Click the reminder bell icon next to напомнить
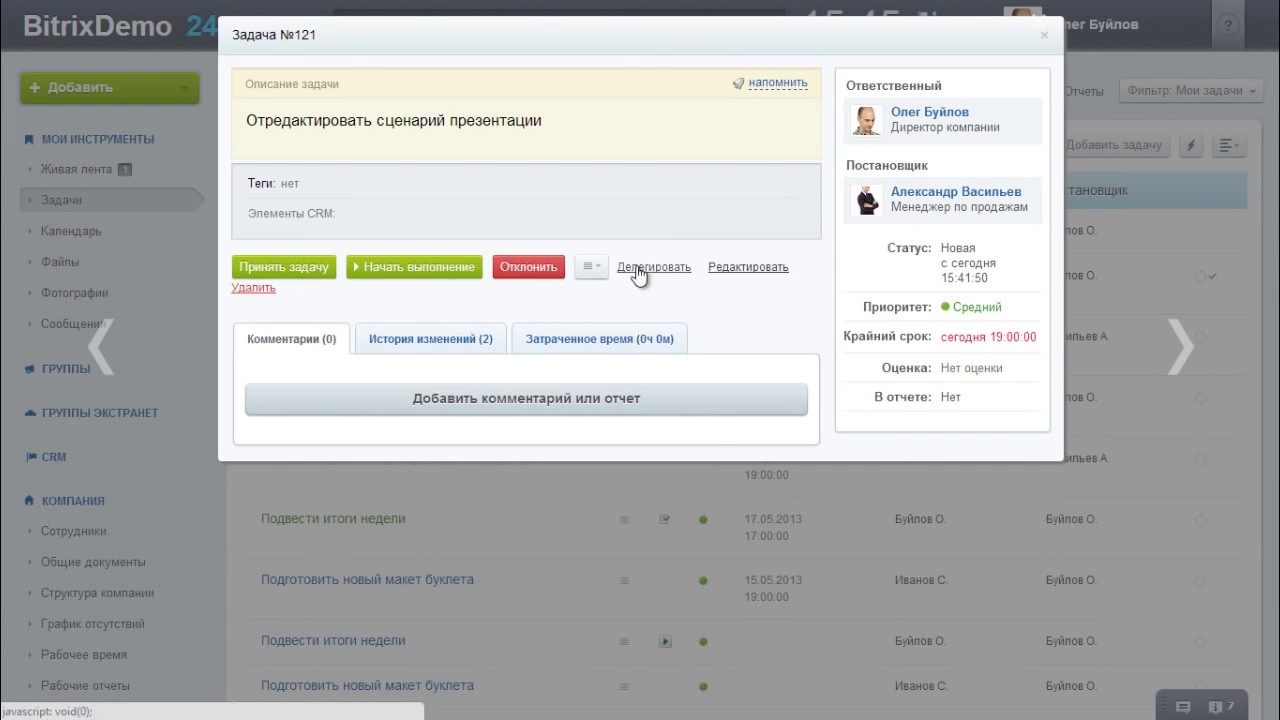The image size is (1280, 720). pyautogui.click(x=738, y=84)
